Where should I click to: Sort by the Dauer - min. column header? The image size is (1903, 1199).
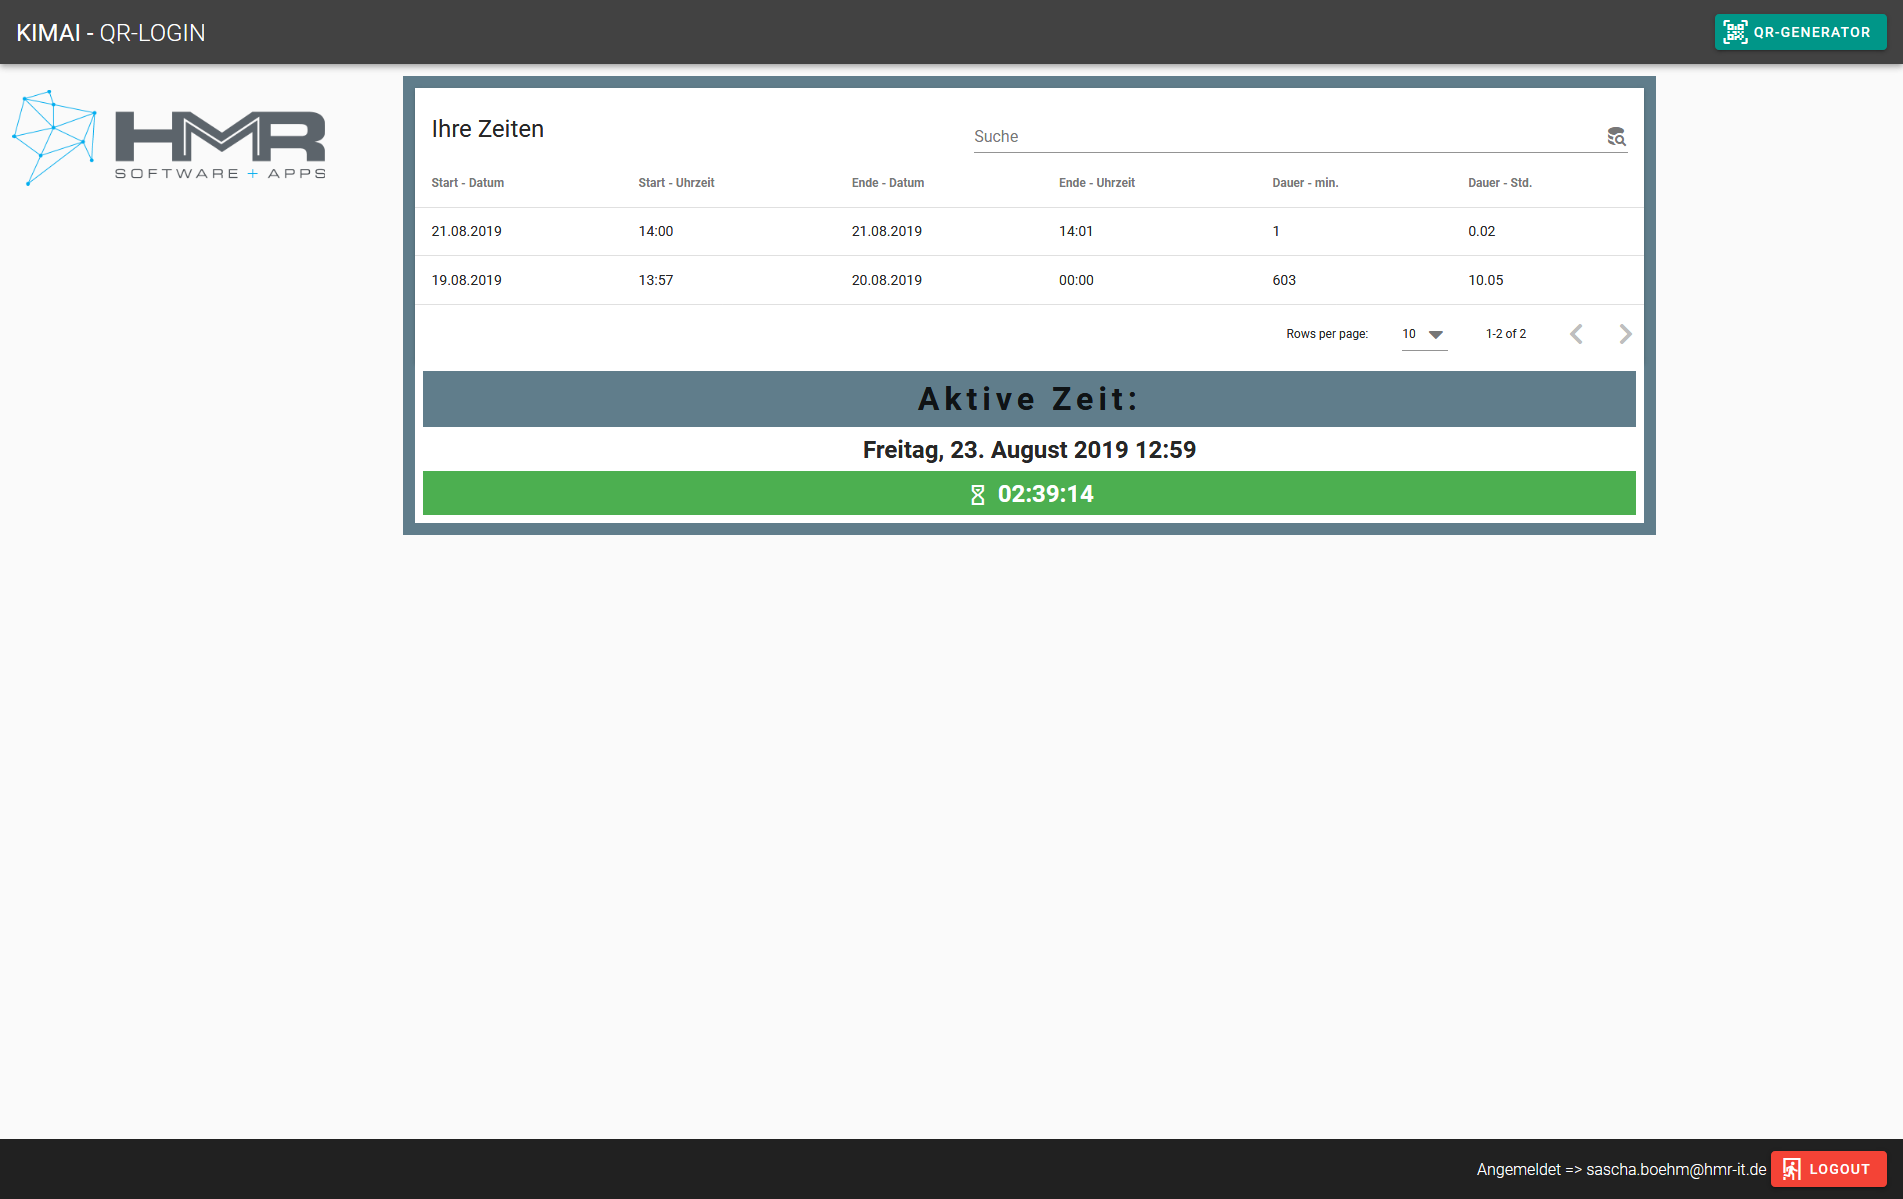click(1304, 183)
